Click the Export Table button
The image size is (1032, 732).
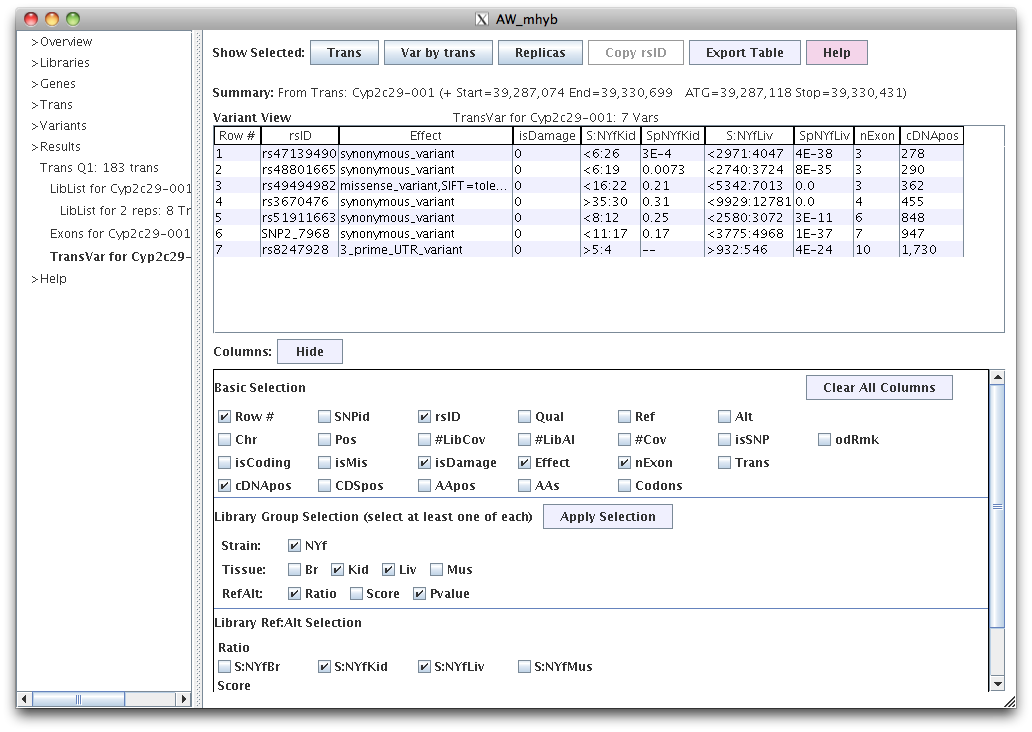[744, 53]
